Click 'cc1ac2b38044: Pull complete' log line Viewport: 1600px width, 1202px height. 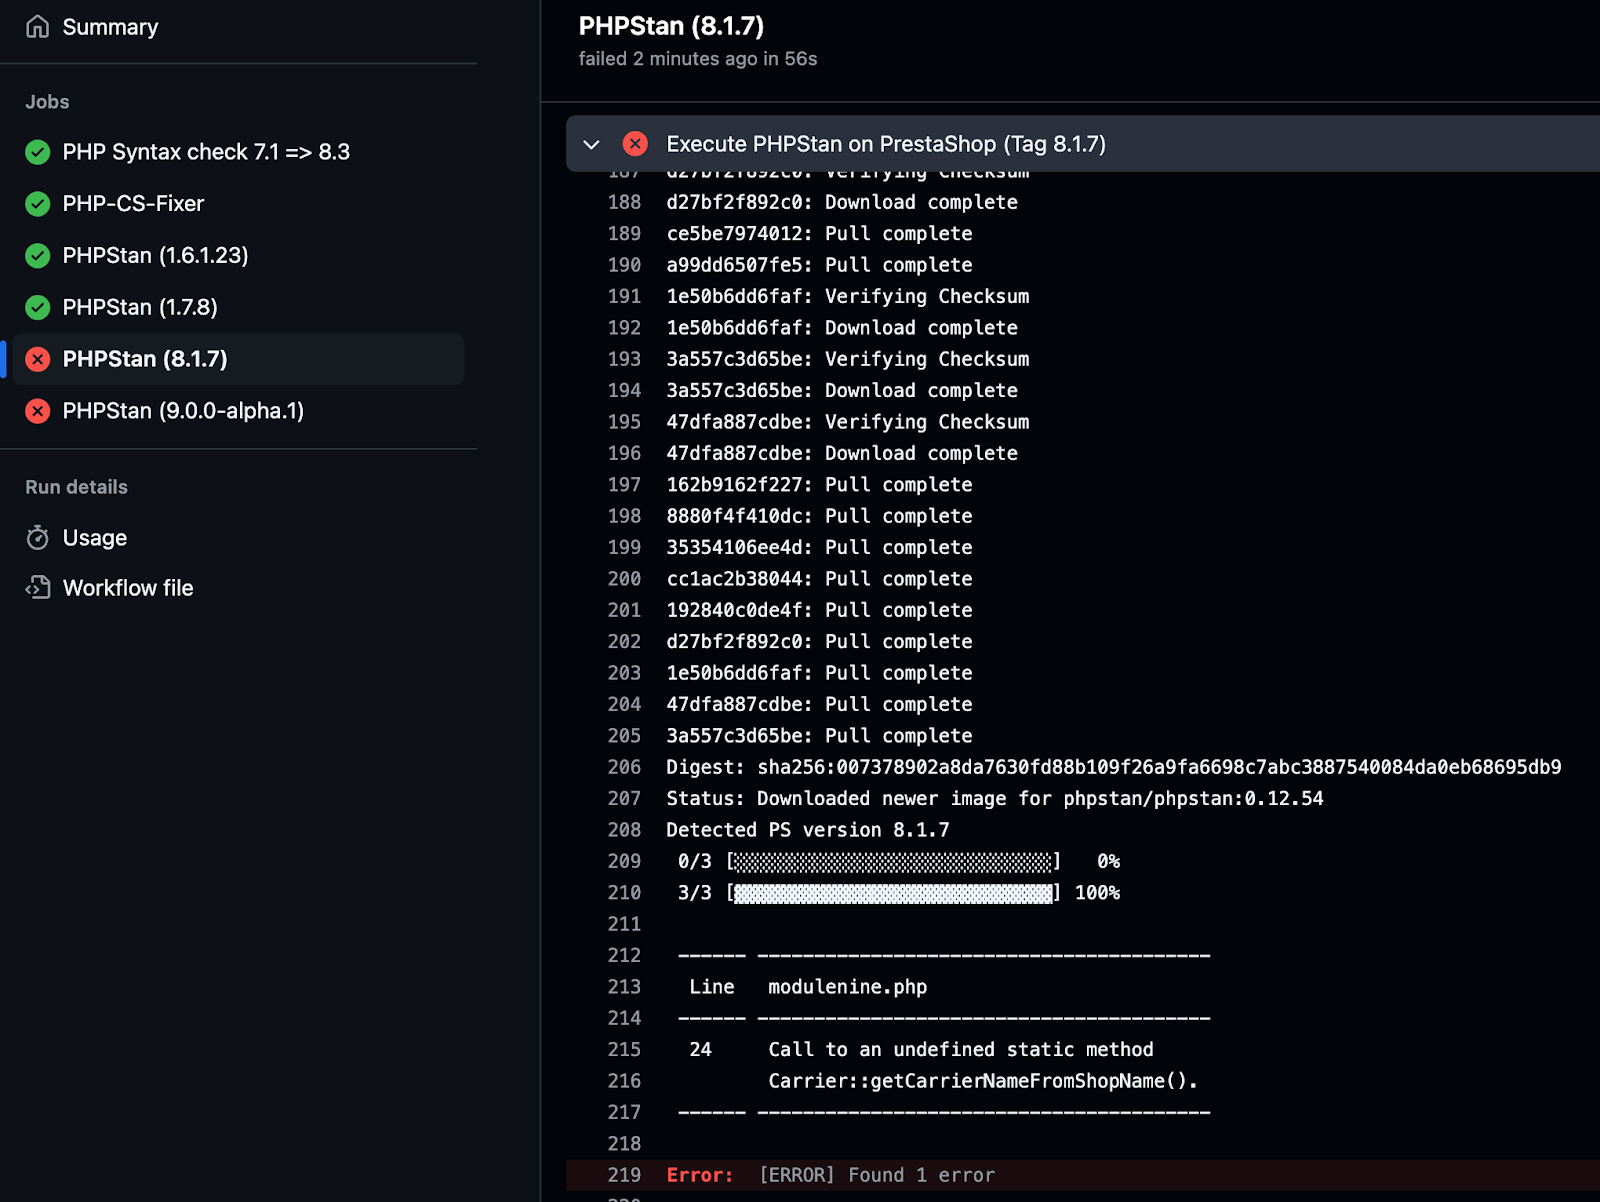[x=819, y=579]
